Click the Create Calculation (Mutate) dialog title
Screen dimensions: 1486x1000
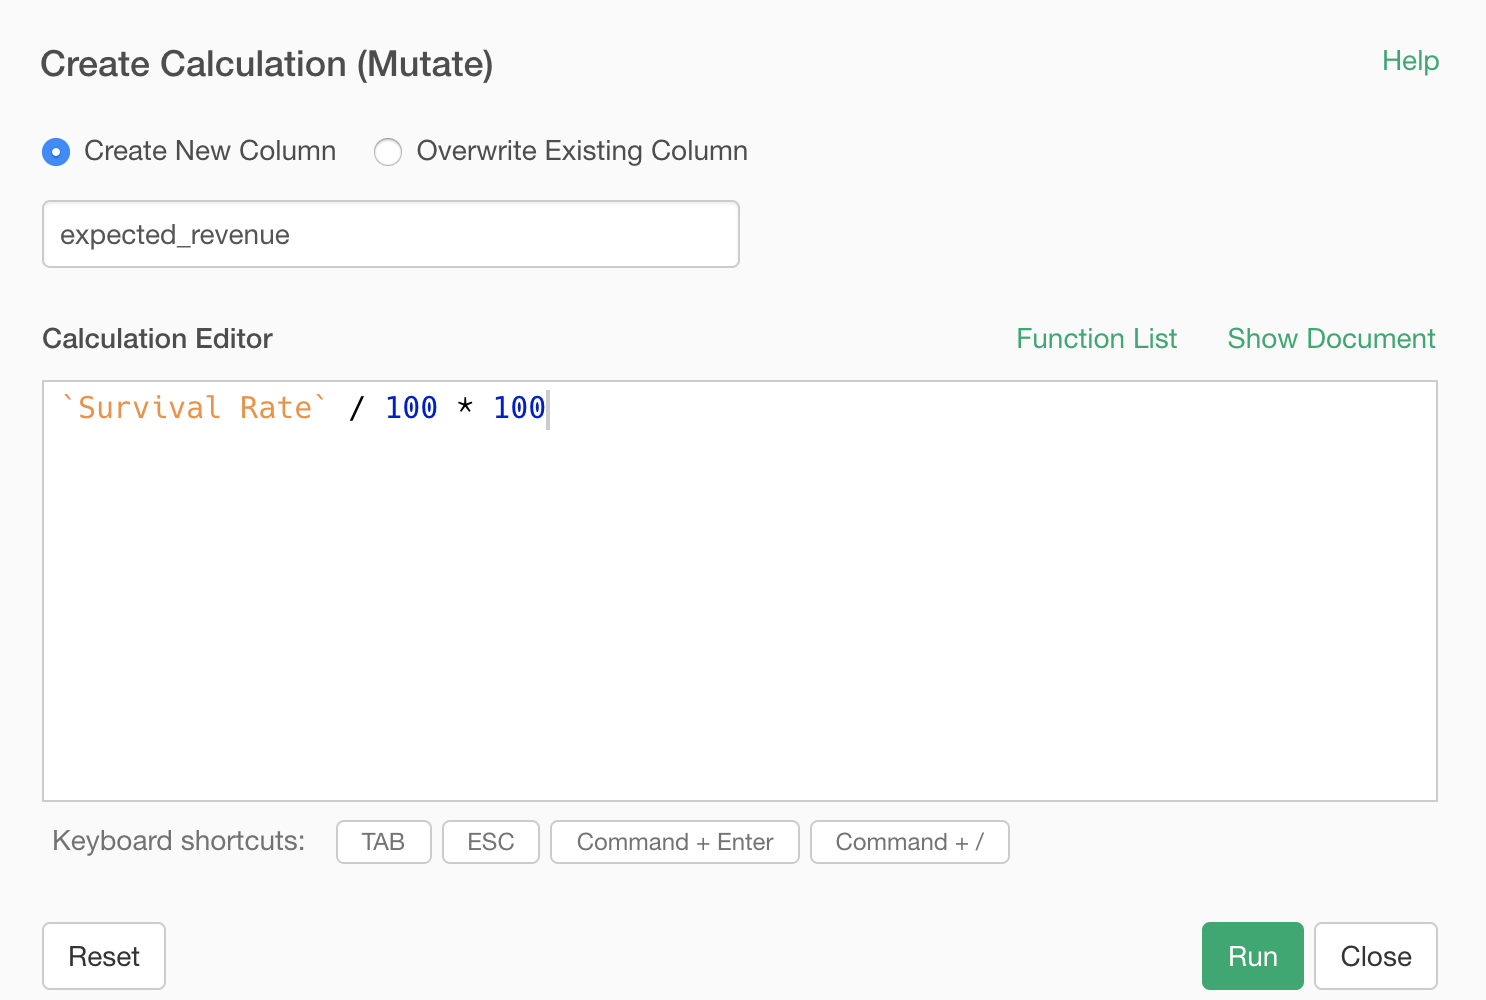(x=267, y=64)
